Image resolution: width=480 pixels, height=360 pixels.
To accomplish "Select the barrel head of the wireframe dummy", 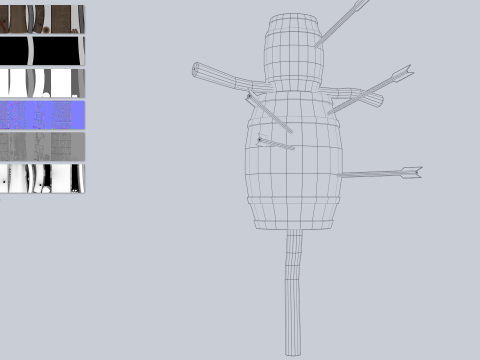I will tap(294, 53).
